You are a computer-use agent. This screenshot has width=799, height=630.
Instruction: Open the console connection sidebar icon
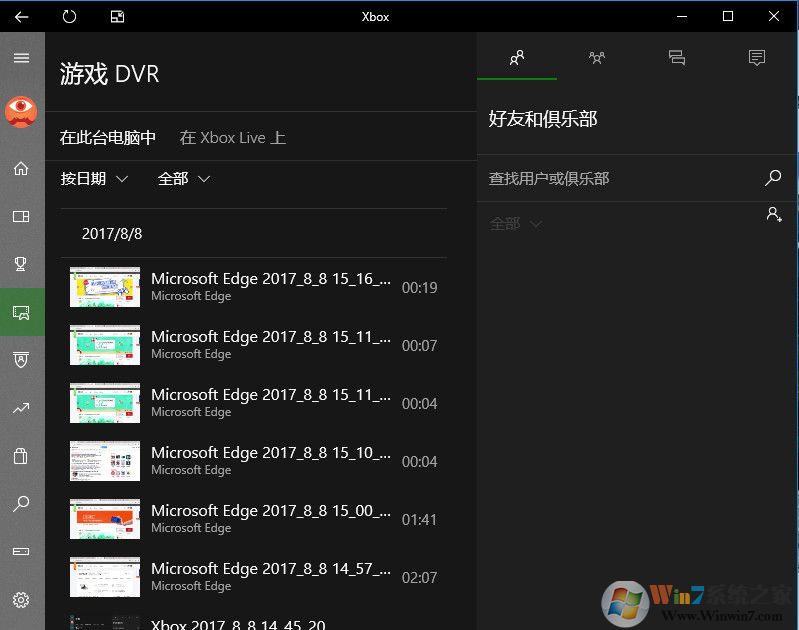tap(21, 552)
